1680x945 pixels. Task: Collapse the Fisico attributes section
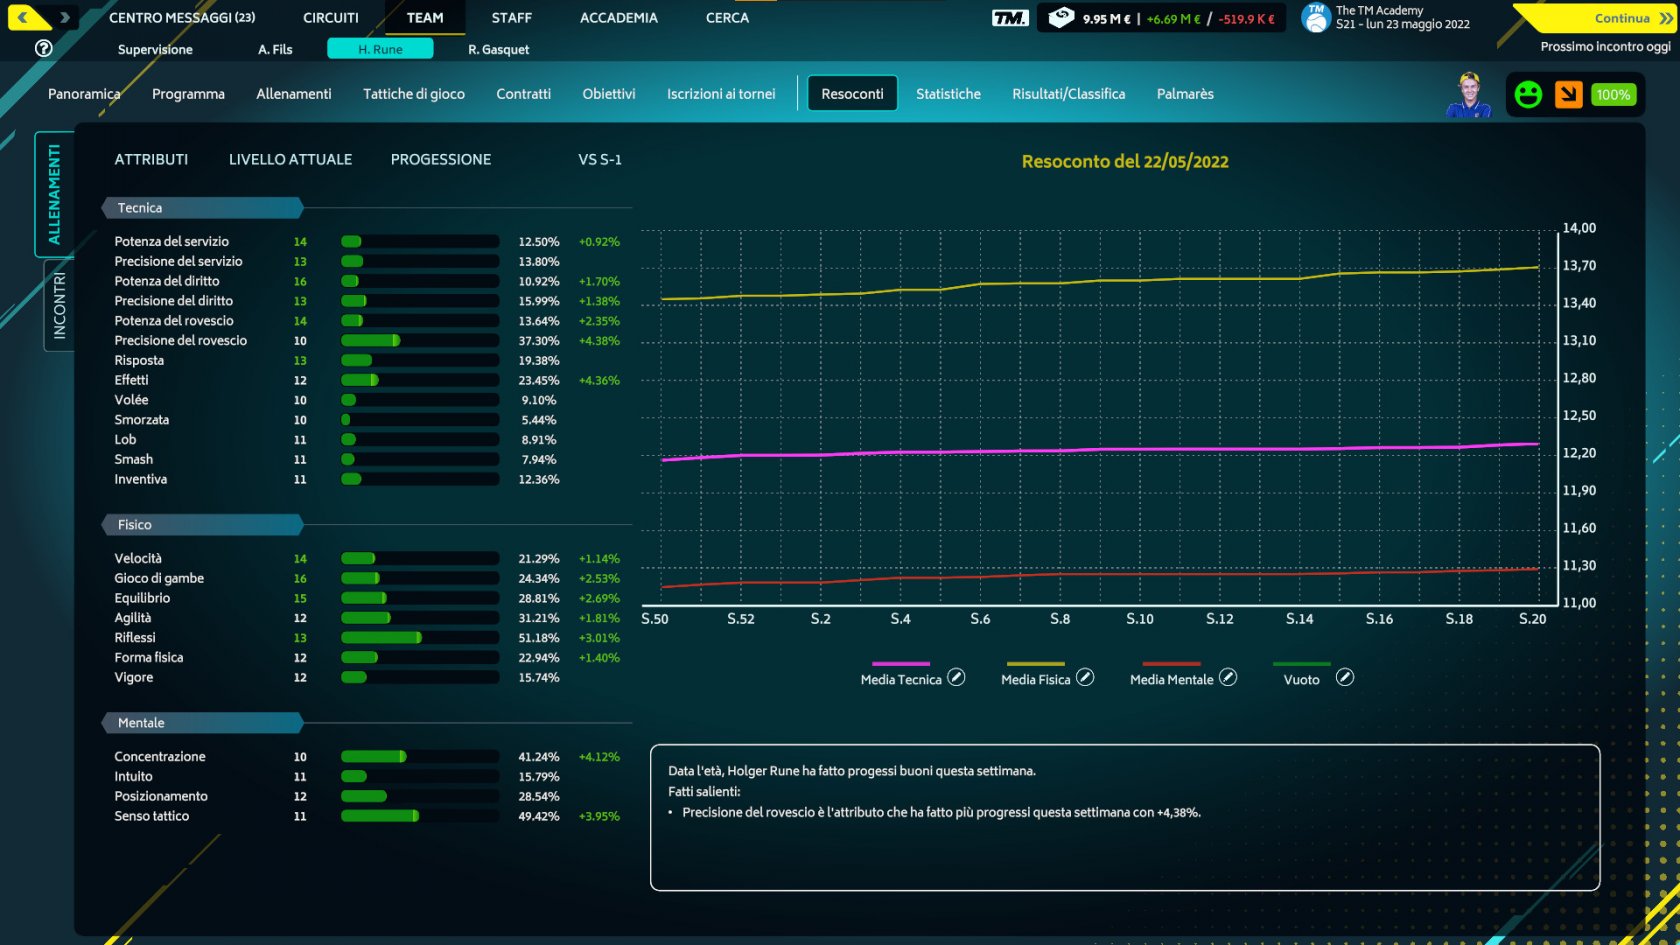click(x=201, y=525)
